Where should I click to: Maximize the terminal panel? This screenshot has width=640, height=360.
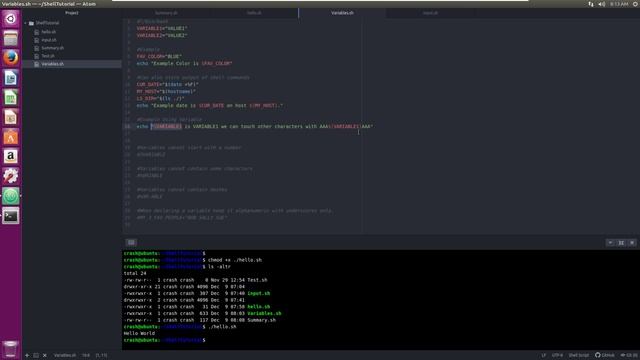621,242
